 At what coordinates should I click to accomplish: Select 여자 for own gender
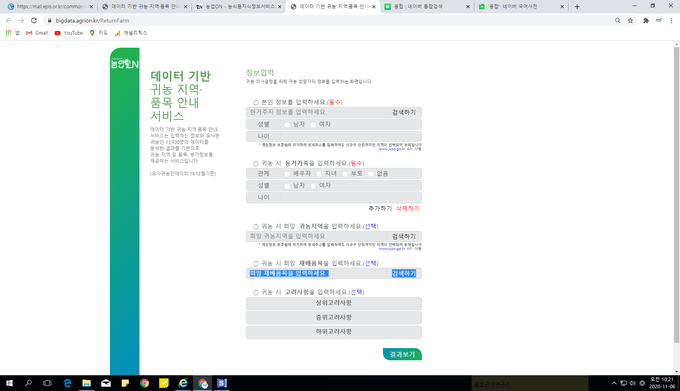pos(313,125)
